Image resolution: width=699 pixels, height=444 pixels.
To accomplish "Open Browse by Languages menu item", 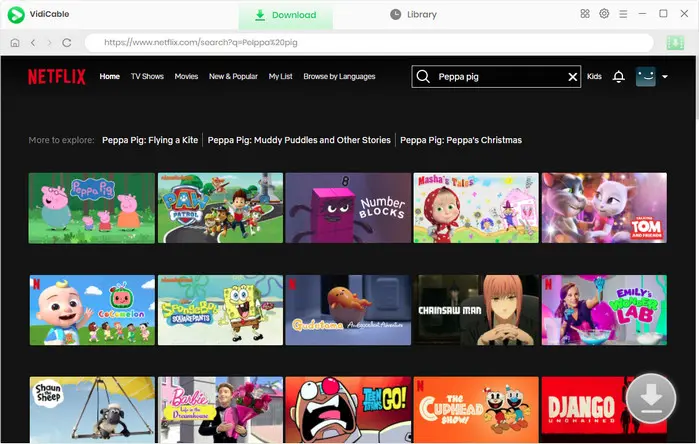I will (x=339, y=77).
